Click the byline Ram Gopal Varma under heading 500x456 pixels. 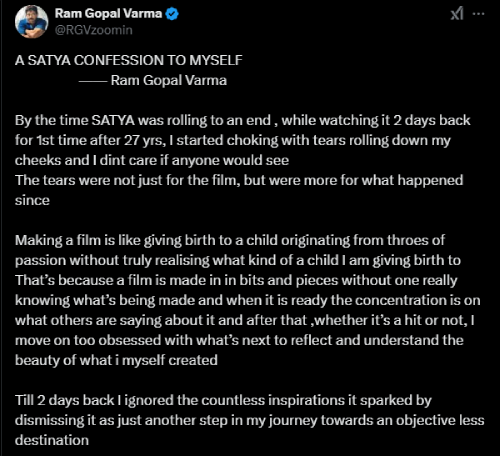[x=169, y=80]
